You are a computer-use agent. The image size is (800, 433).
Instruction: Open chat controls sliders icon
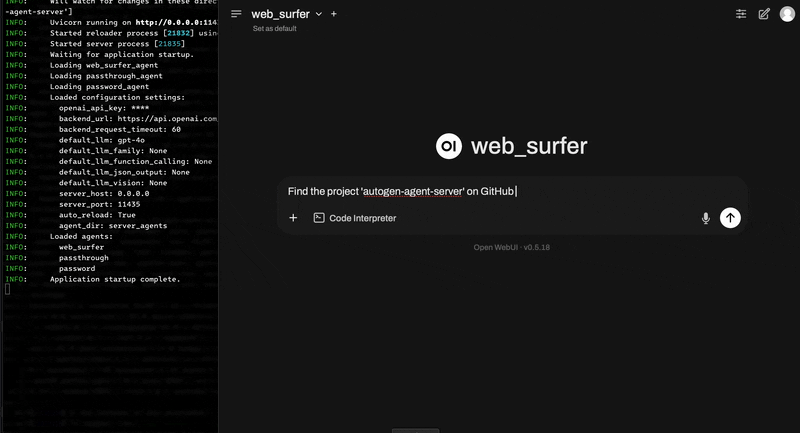(x=741, y=14)
